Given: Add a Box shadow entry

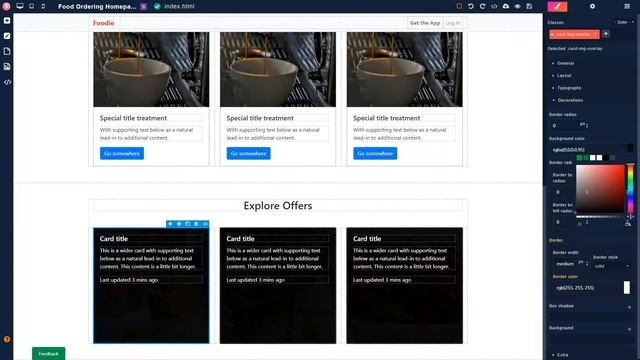Looking at the screenshot, I should click(x=629, y=307).
